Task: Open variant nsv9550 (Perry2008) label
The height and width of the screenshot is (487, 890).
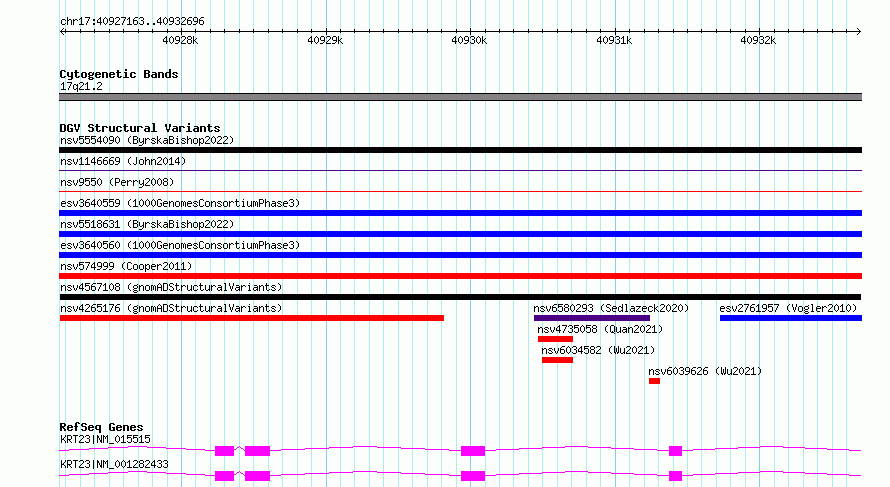Action: point(117,182)
